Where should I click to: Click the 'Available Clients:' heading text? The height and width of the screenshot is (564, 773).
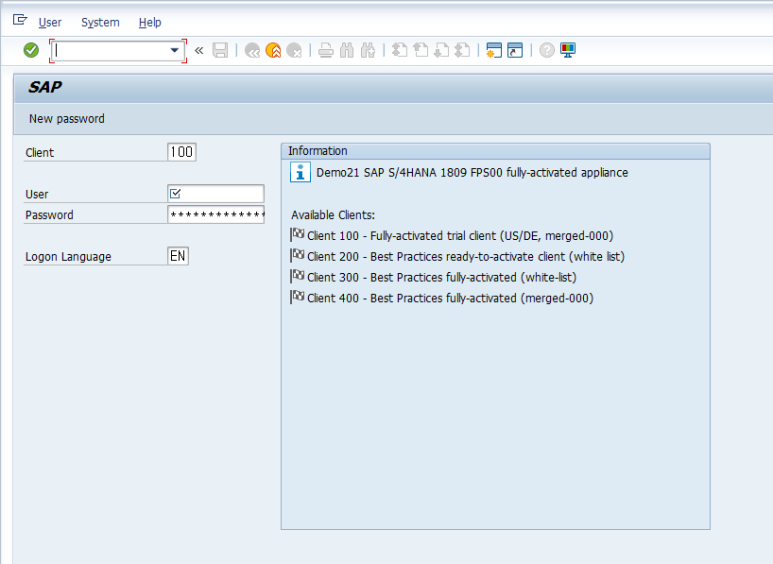333,215
